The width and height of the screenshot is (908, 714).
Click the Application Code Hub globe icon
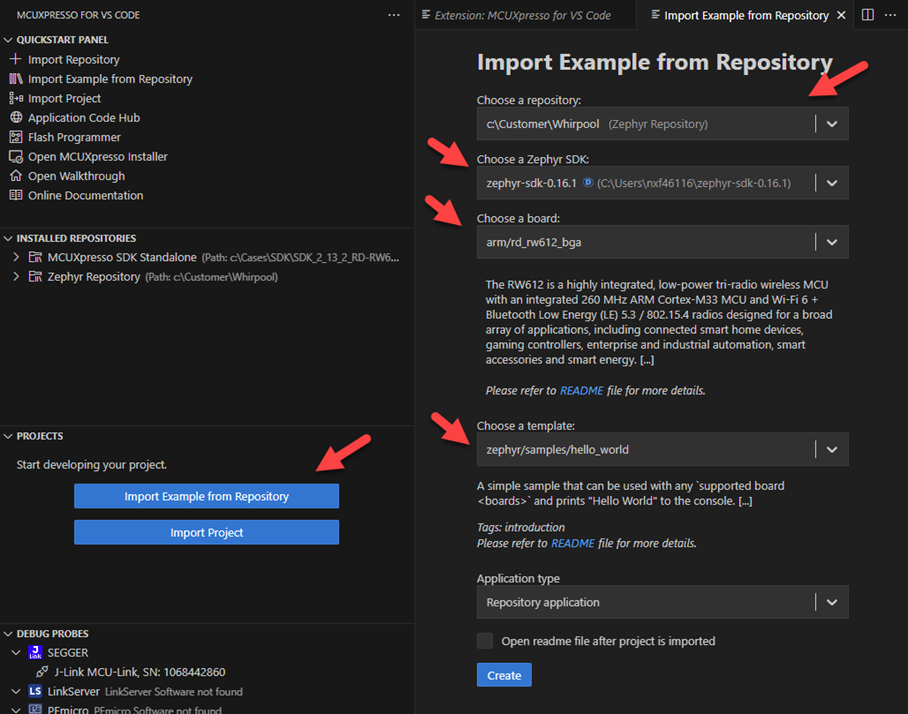click(x=15, y=118)
